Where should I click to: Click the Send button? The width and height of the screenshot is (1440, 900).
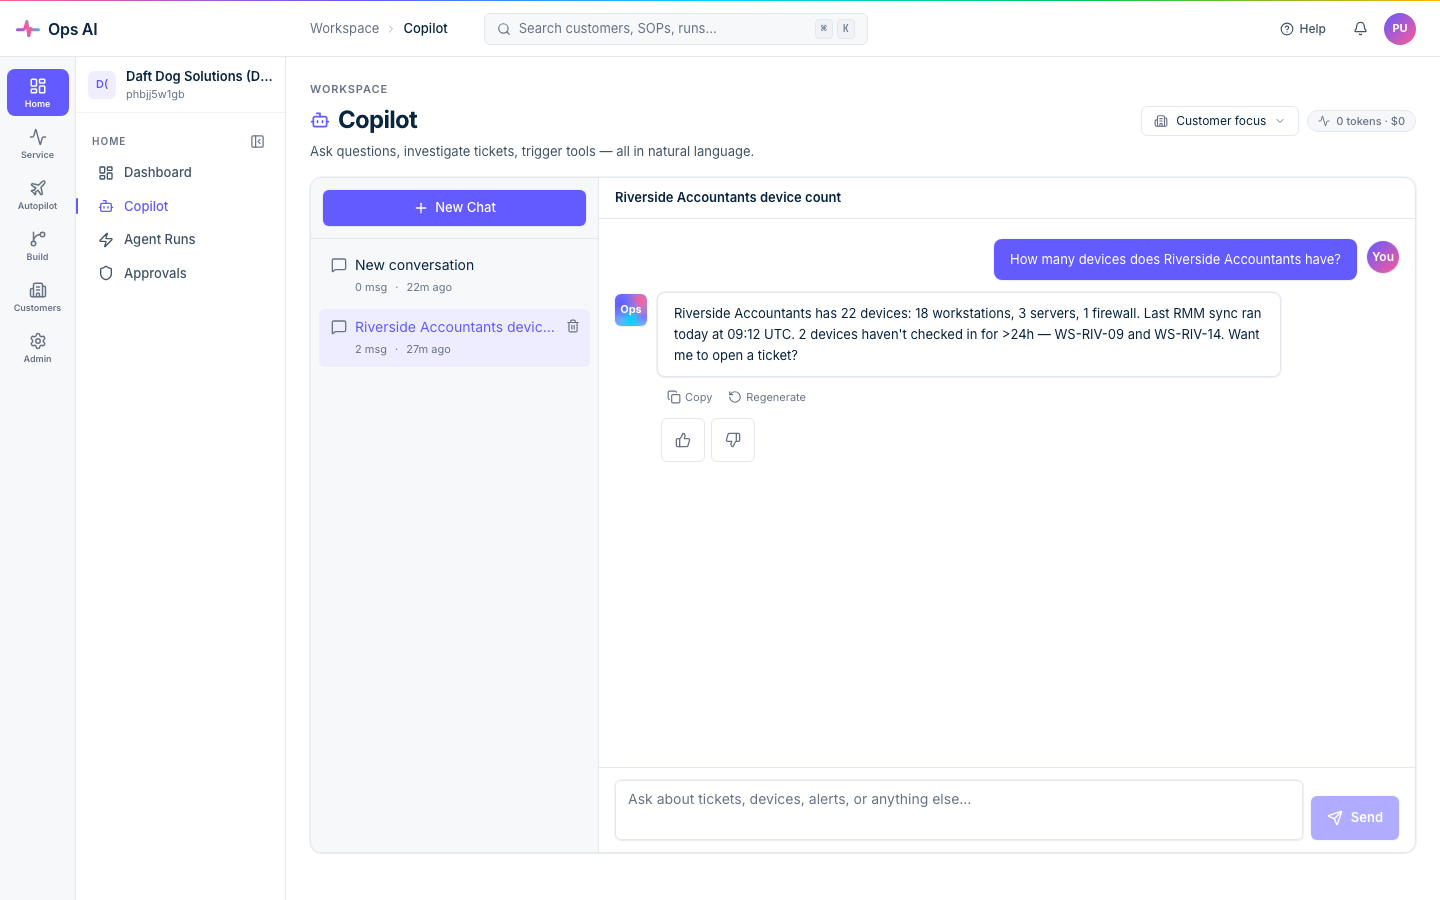pyautogui.click(x=1355, y=818)
